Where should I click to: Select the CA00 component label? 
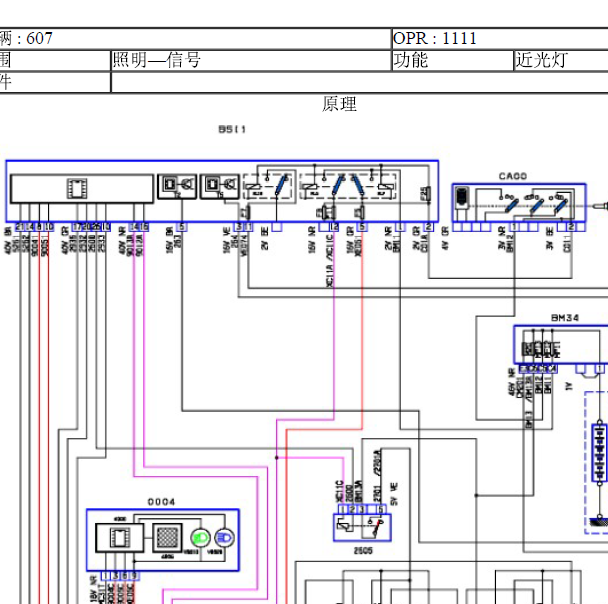[x=513, y=176]
